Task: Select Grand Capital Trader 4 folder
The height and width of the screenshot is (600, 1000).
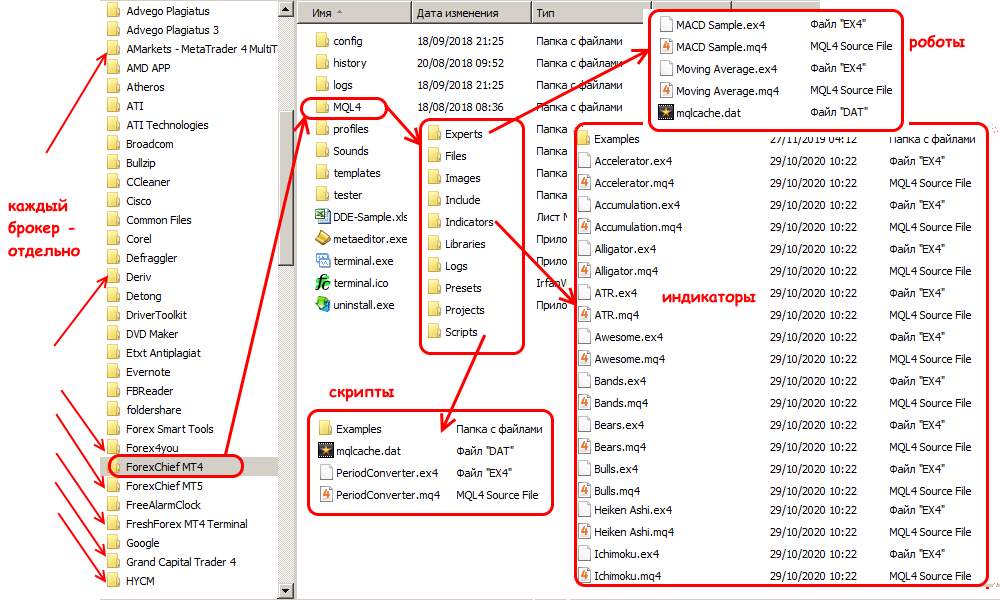Action: (180, 562)
